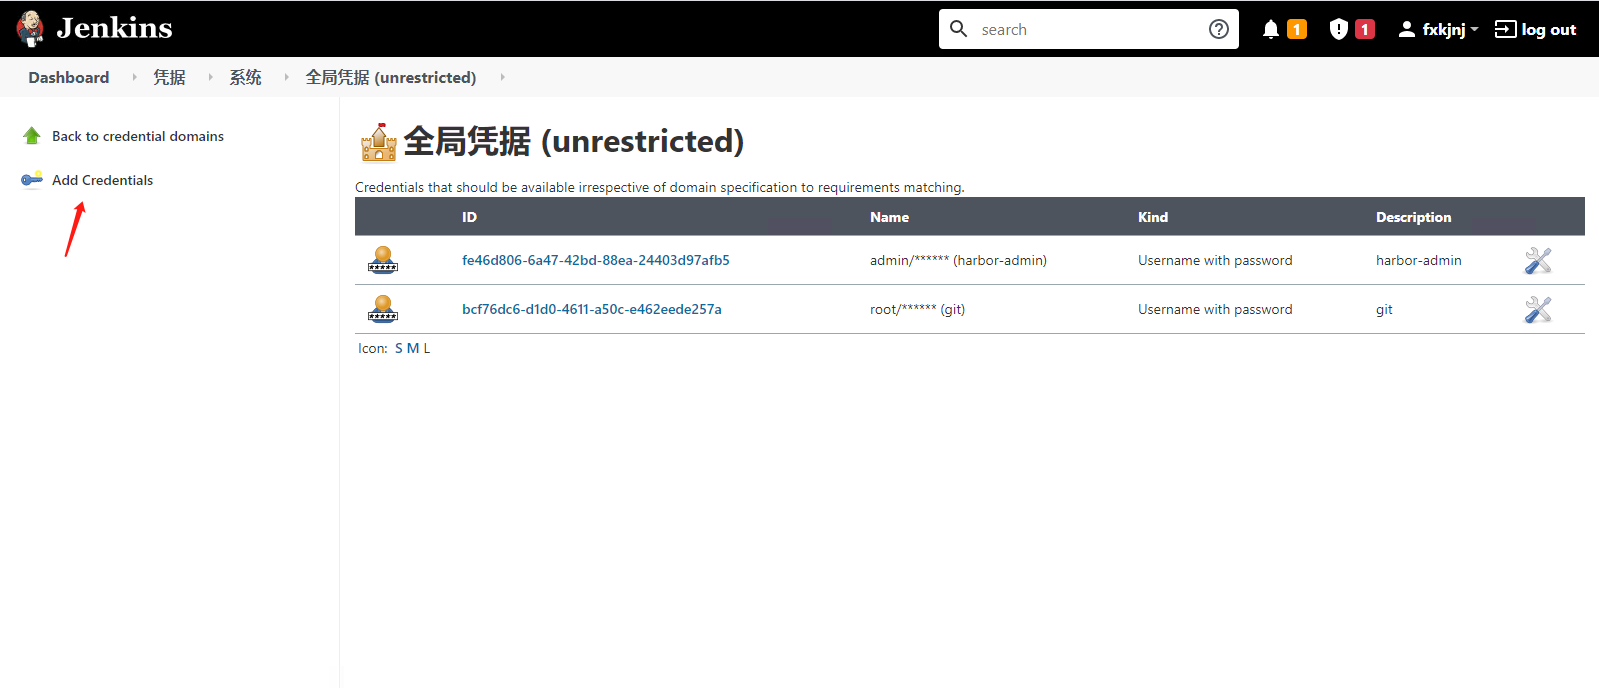
Task: Click the L icon size label
Action: tap(426, 348)
